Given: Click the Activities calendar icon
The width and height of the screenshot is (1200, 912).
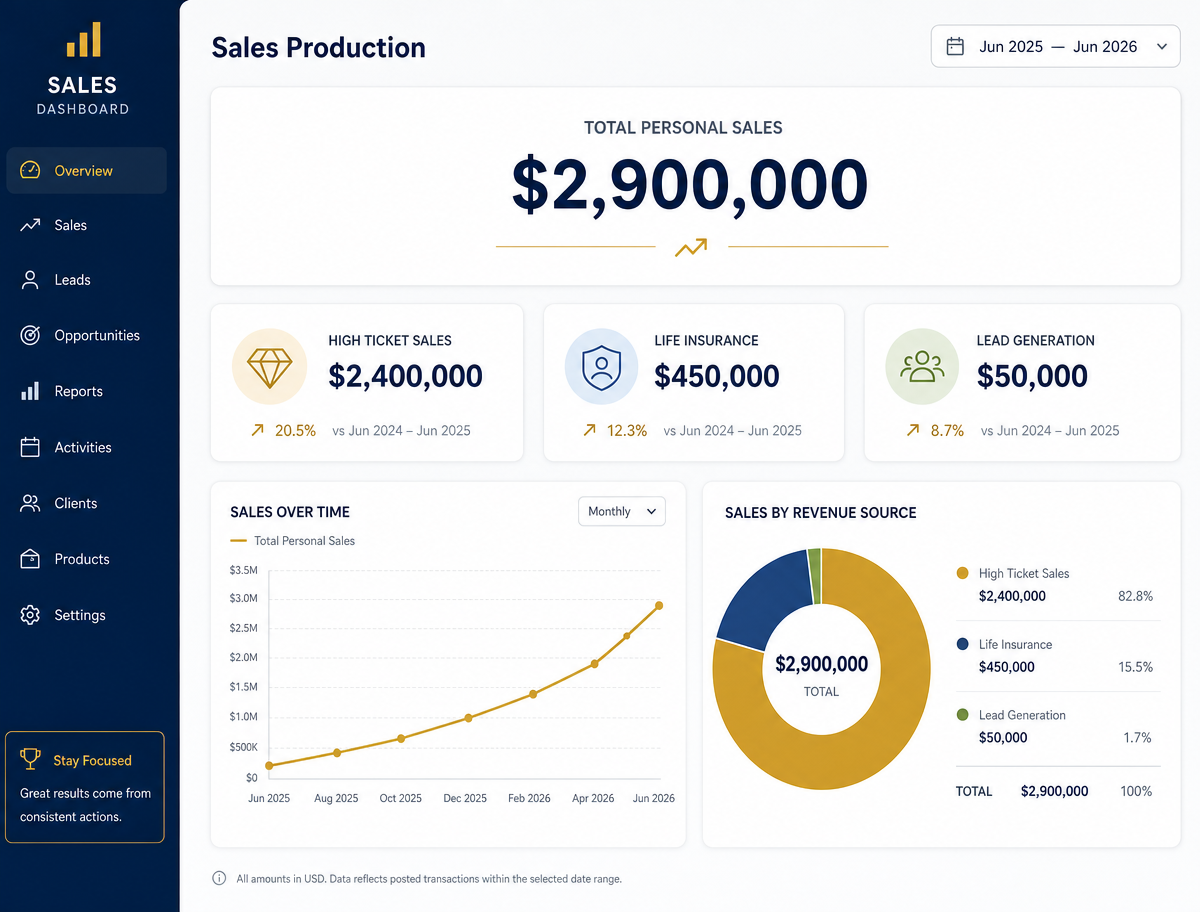Looking at the screenshot, I should pos(30,447).
